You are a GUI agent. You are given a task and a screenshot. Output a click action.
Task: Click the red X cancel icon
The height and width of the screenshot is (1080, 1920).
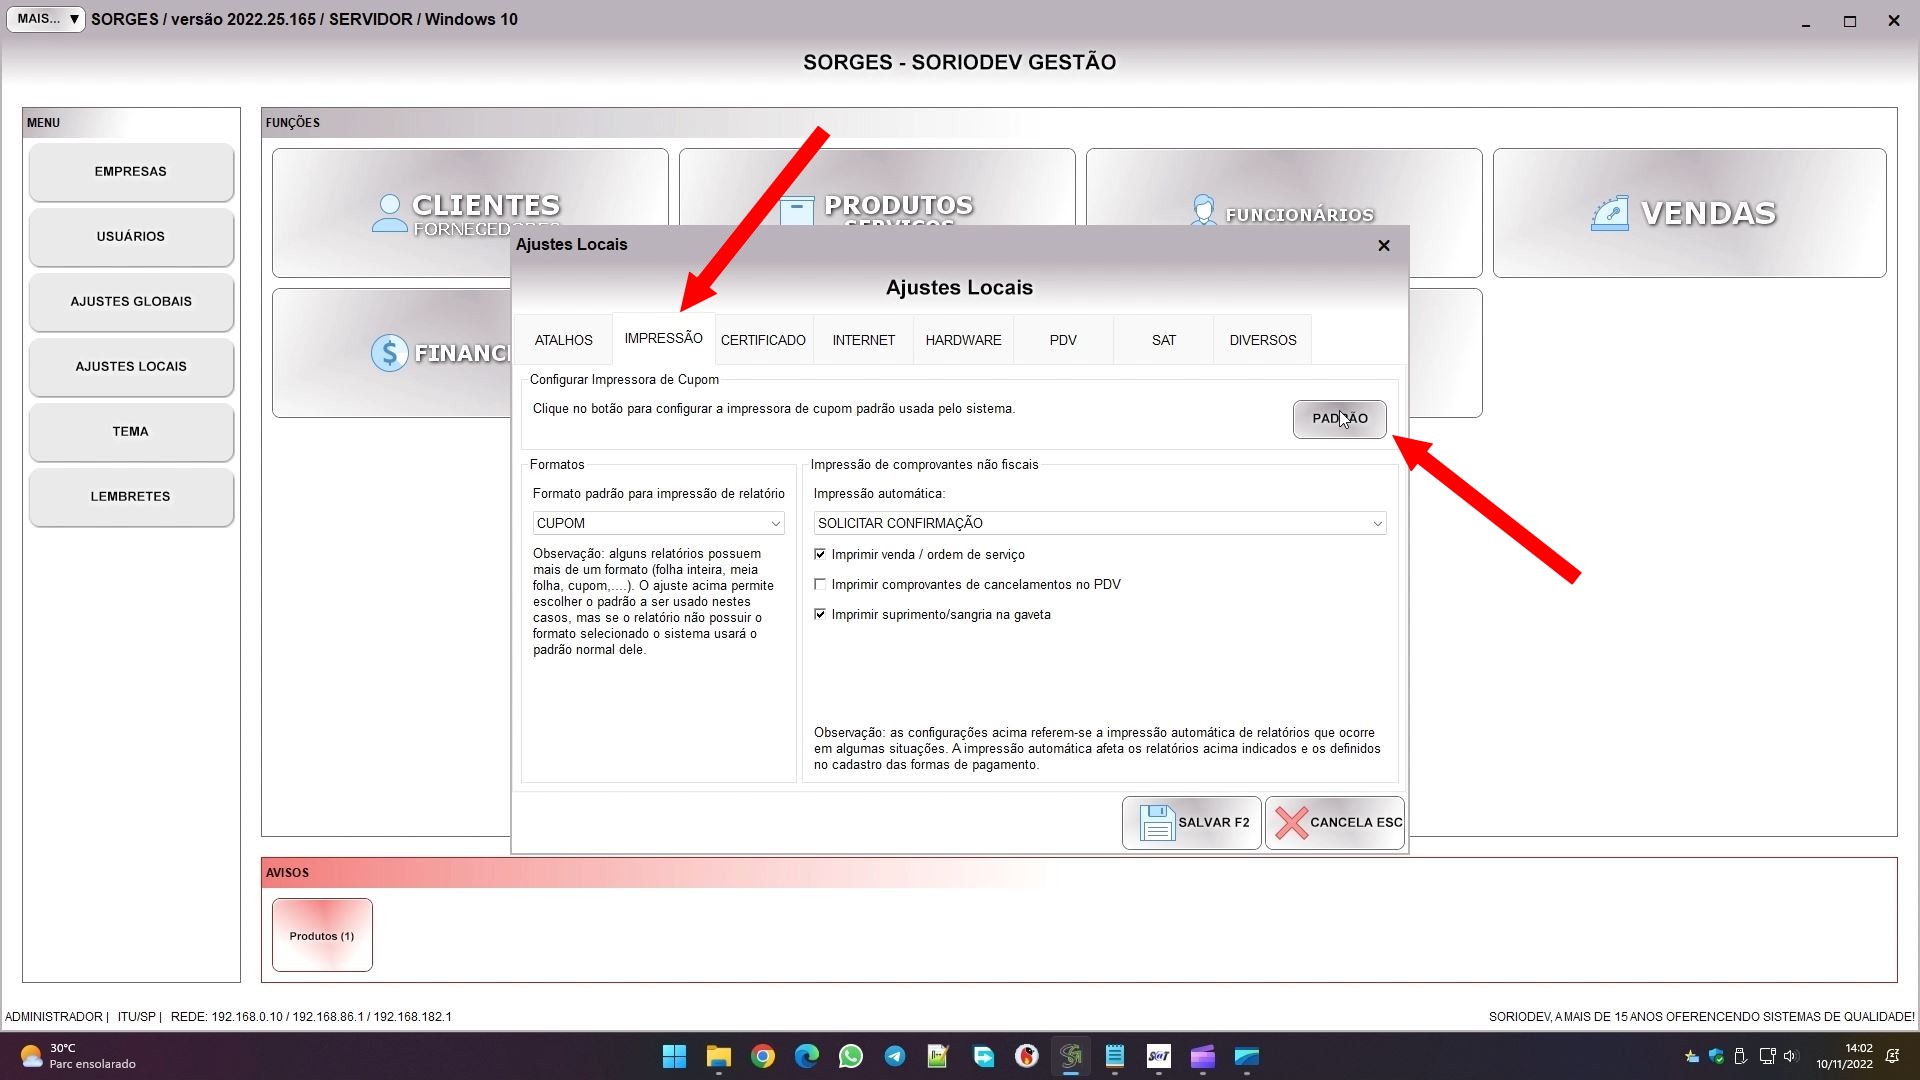(1291, 823)
